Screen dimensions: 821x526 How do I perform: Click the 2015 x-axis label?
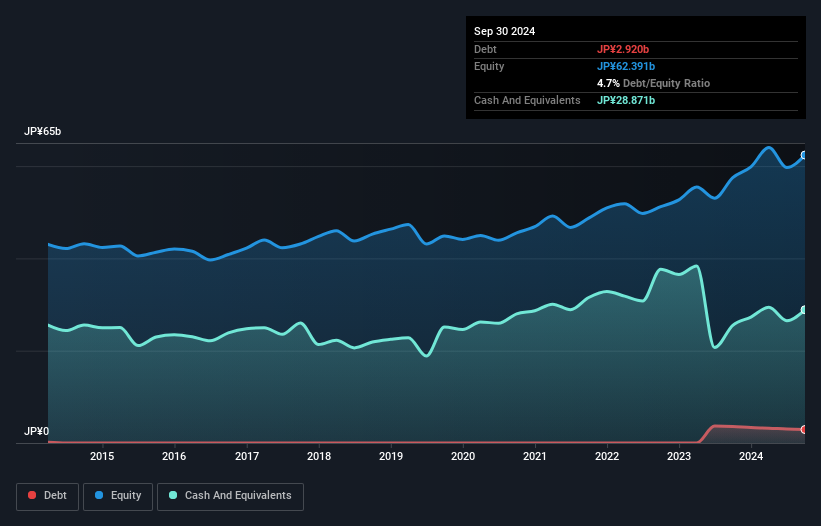pos(102,456)
